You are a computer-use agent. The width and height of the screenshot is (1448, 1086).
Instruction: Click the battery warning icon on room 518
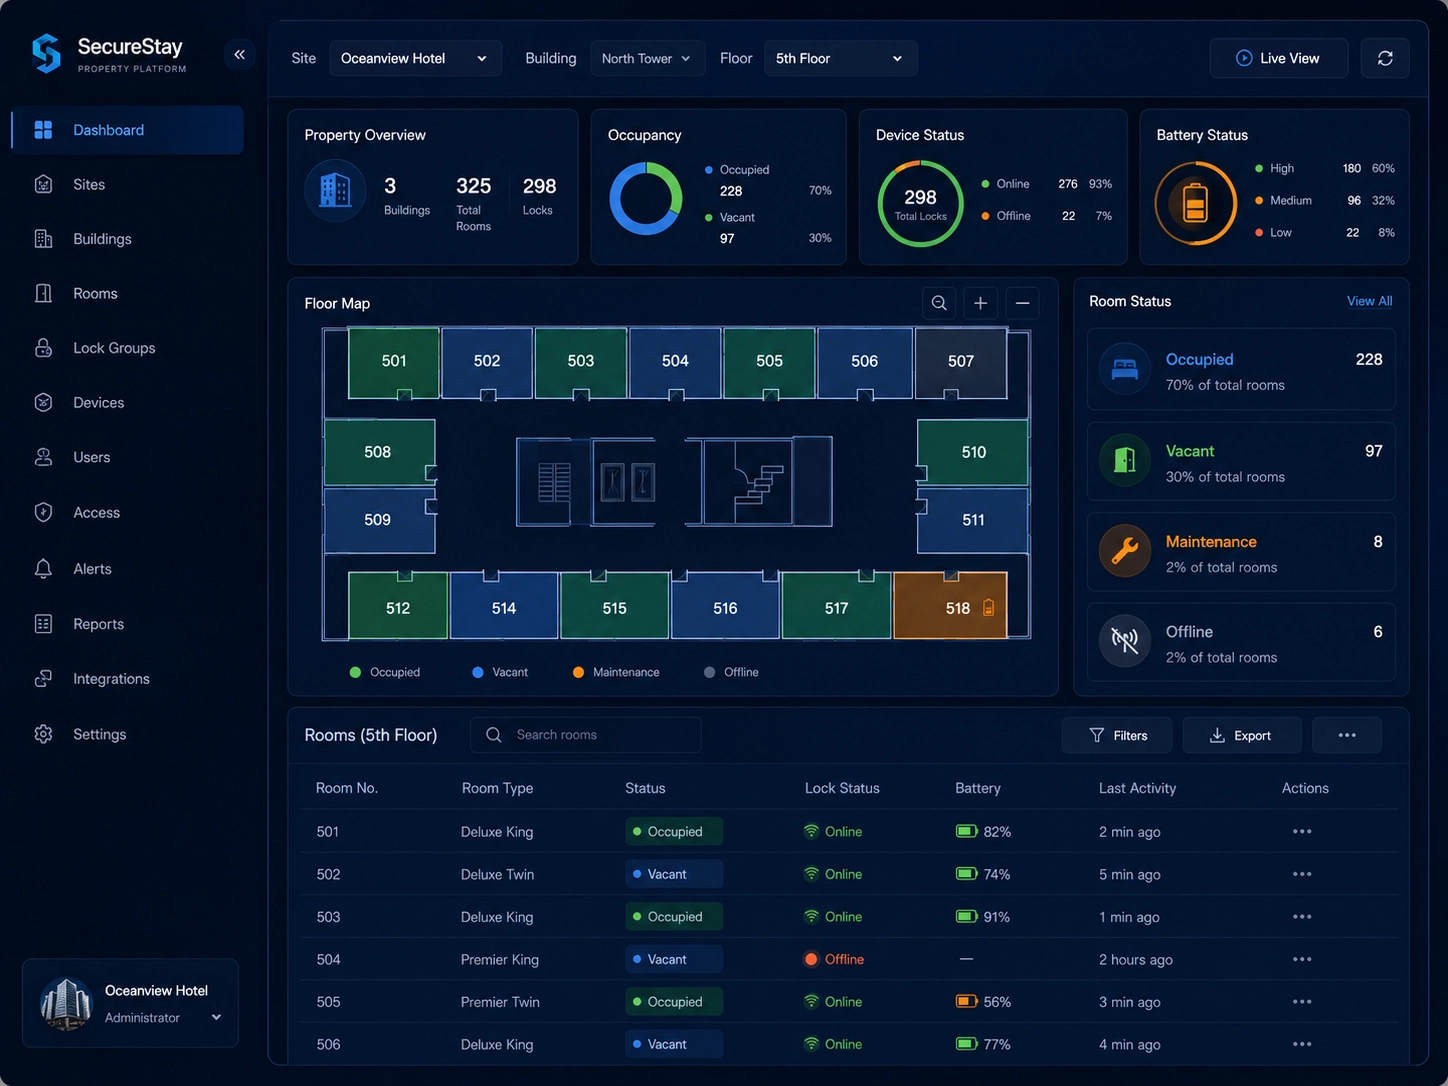[x=988, y=607]
